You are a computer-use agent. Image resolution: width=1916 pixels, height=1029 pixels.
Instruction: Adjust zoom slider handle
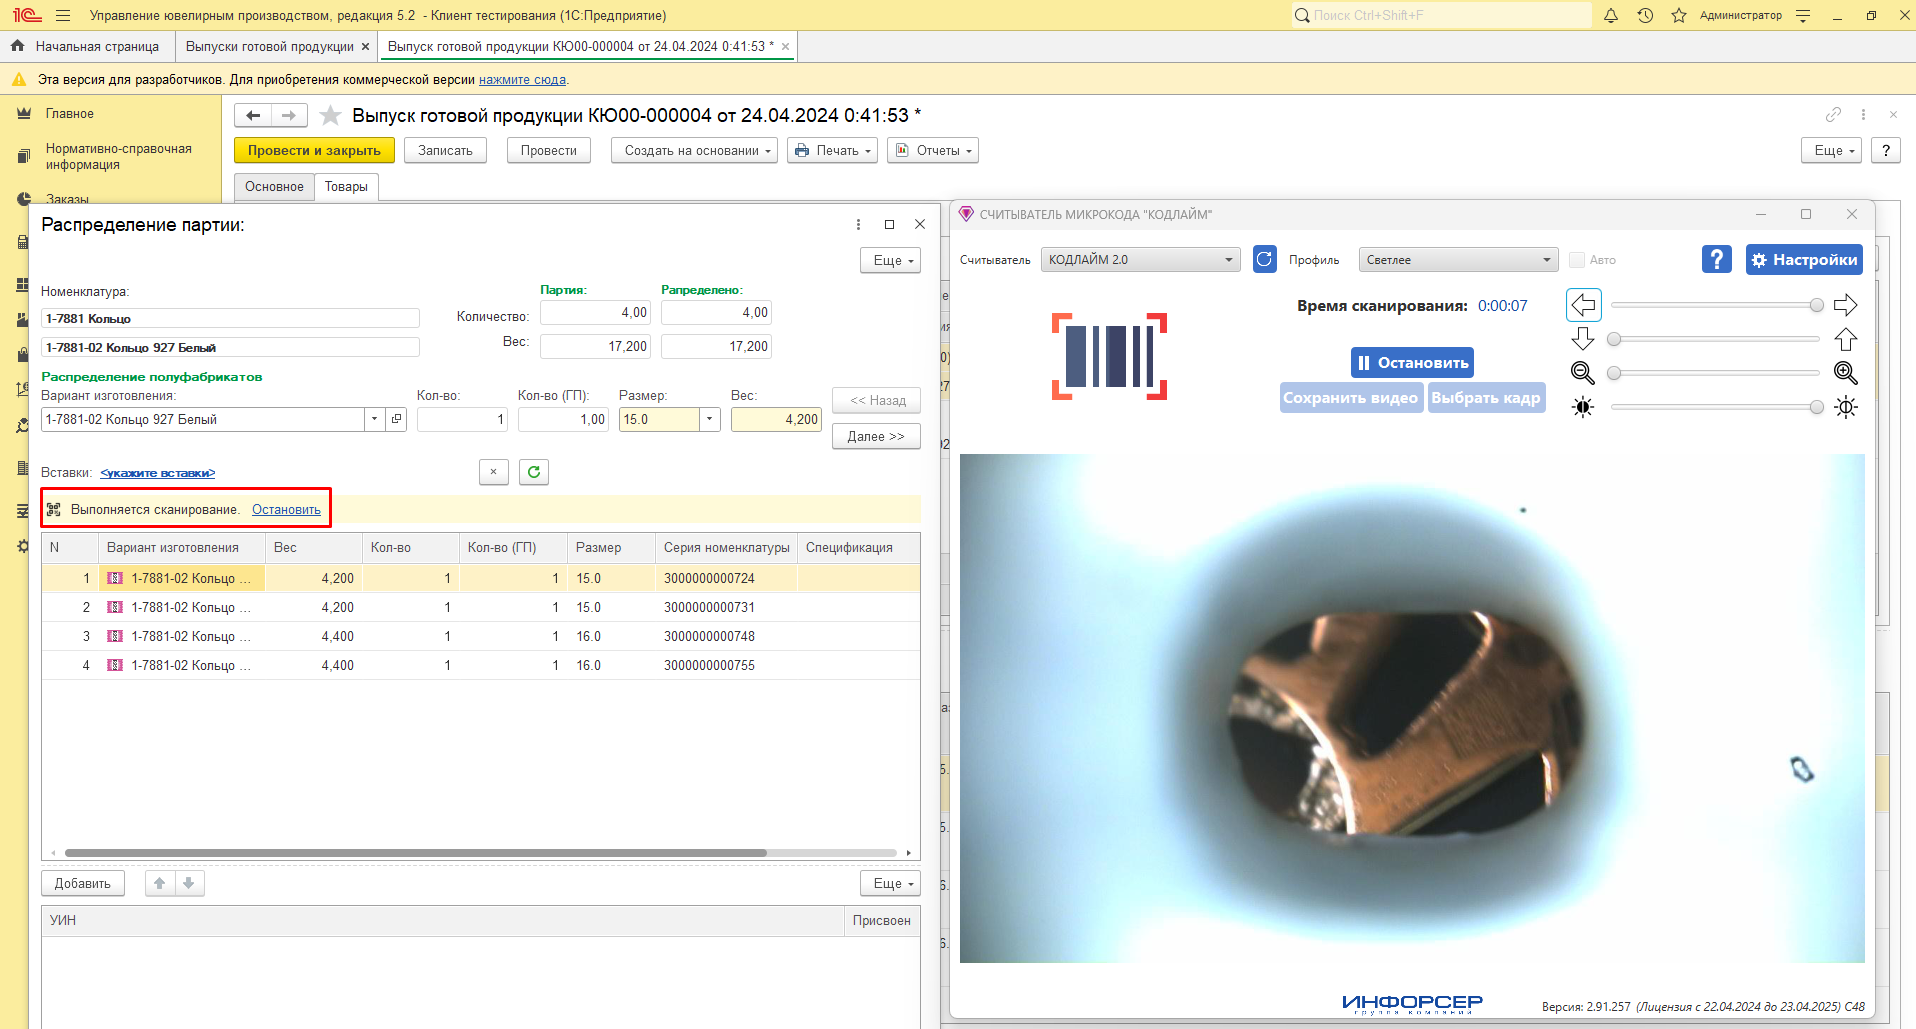pyautogui.click(x=1613, y=373)
